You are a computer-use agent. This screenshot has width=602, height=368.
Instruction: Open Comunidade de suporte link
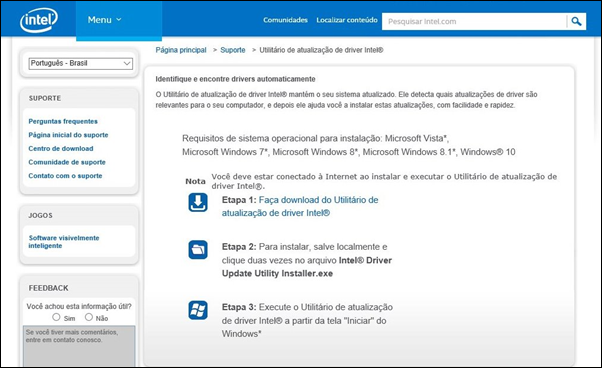pos(67,162)
